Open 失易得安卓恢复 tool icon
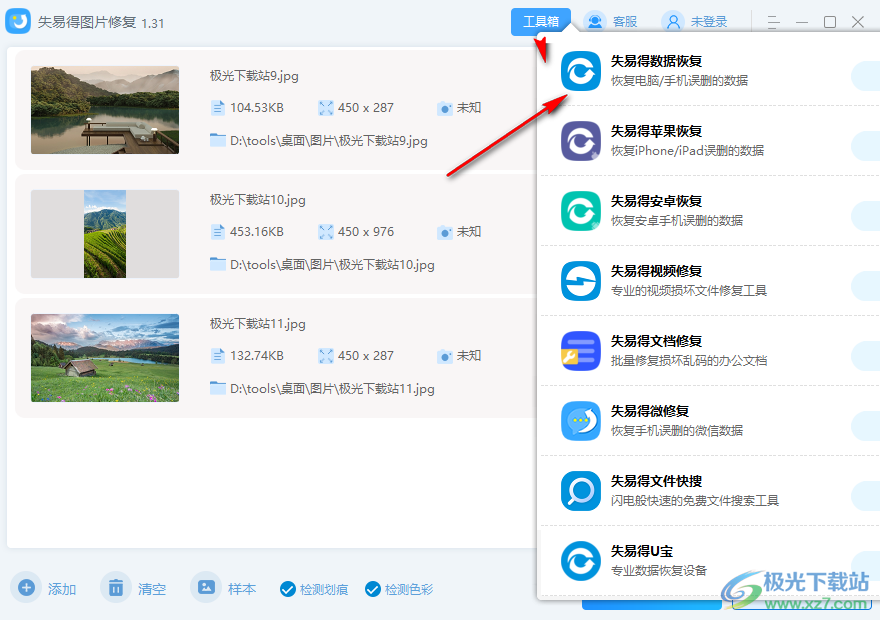Screen dimensions: 880x620 point(581,211)
